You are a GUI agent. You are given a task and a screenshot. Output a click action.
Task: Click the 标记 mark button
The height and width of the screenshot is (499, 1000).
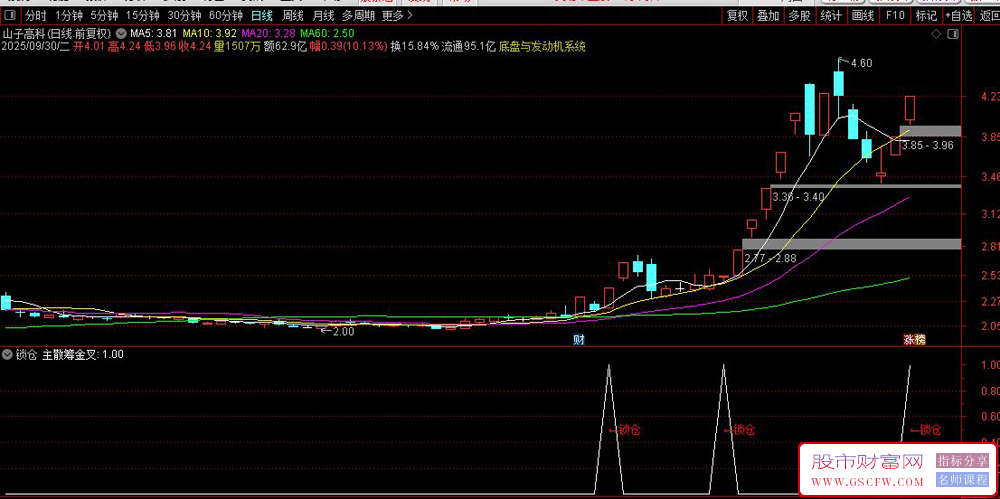click(926, 15)
